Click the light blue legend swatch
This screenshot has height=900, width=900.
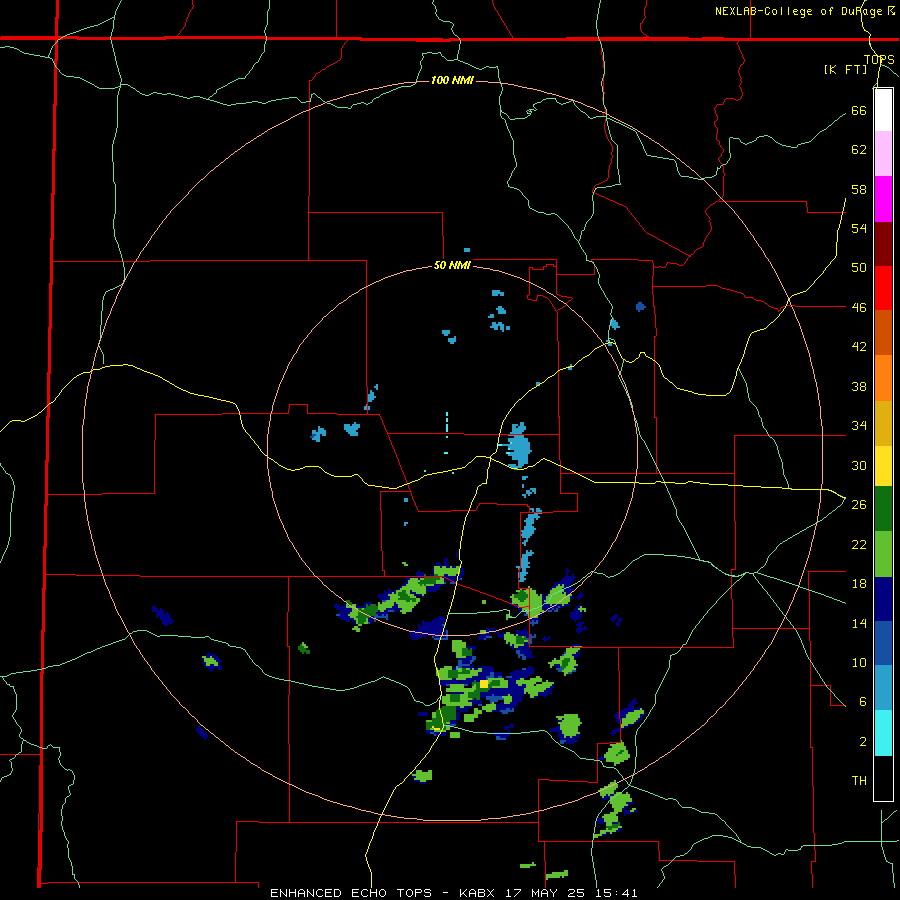[883, 688]
